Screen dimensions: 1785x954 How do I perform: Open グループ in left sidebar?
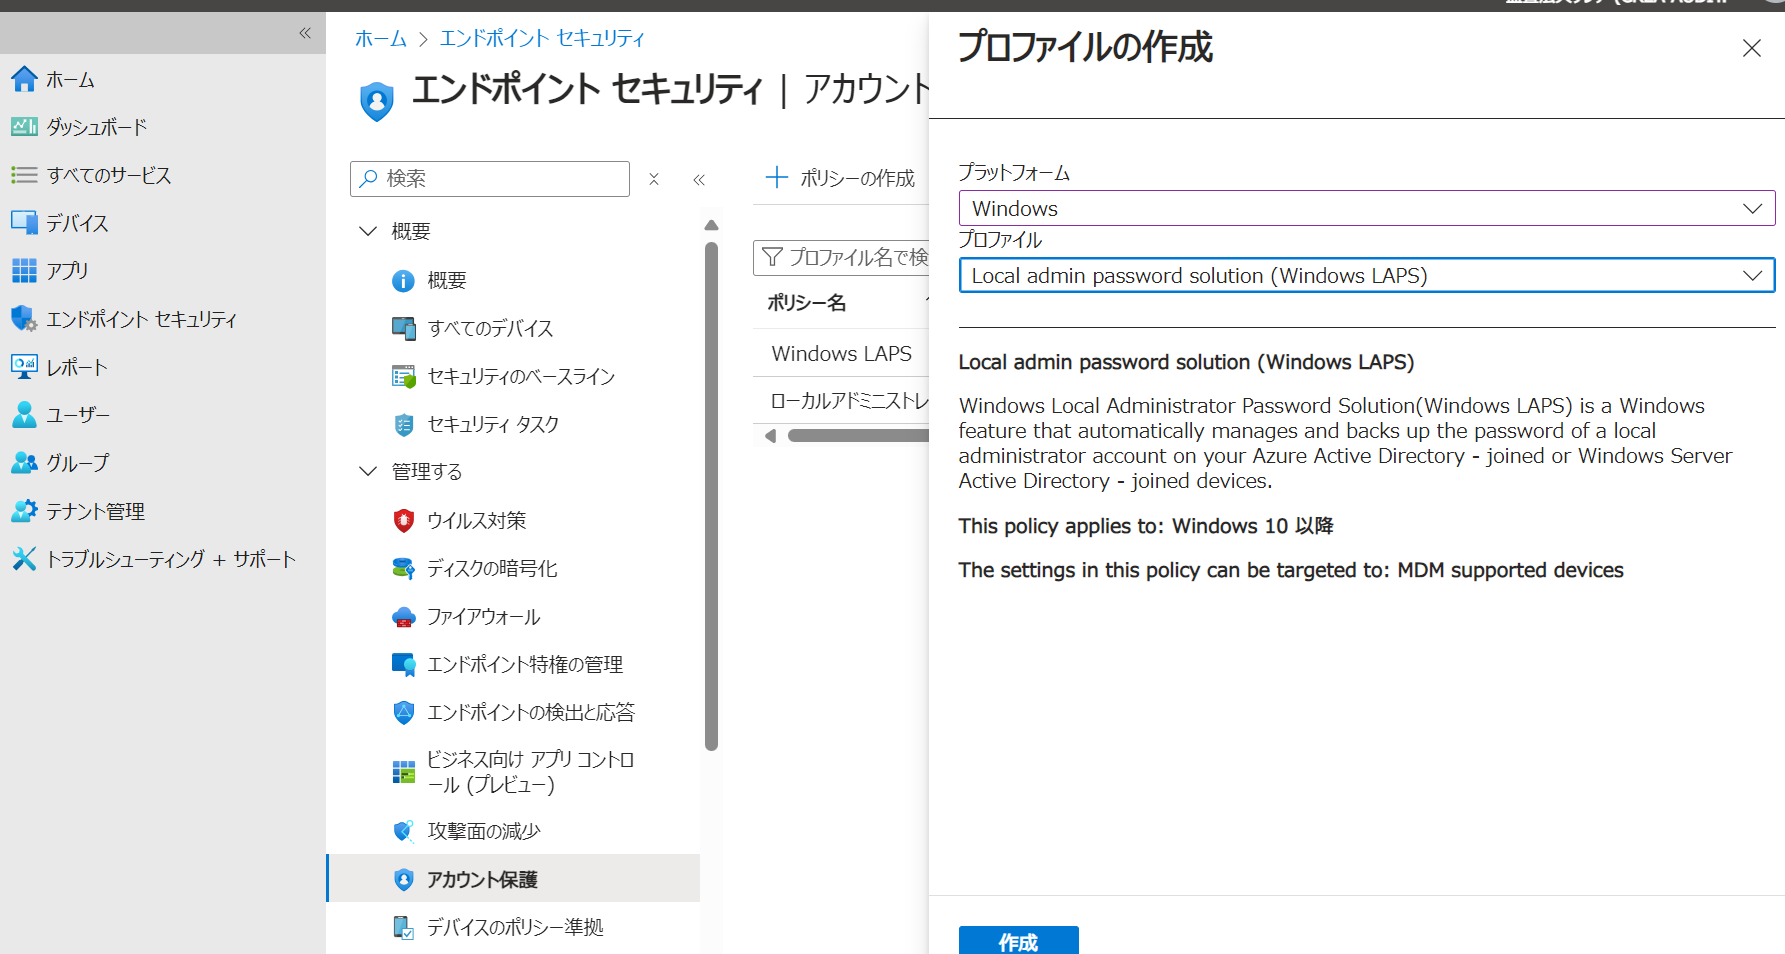coord(78,463)
